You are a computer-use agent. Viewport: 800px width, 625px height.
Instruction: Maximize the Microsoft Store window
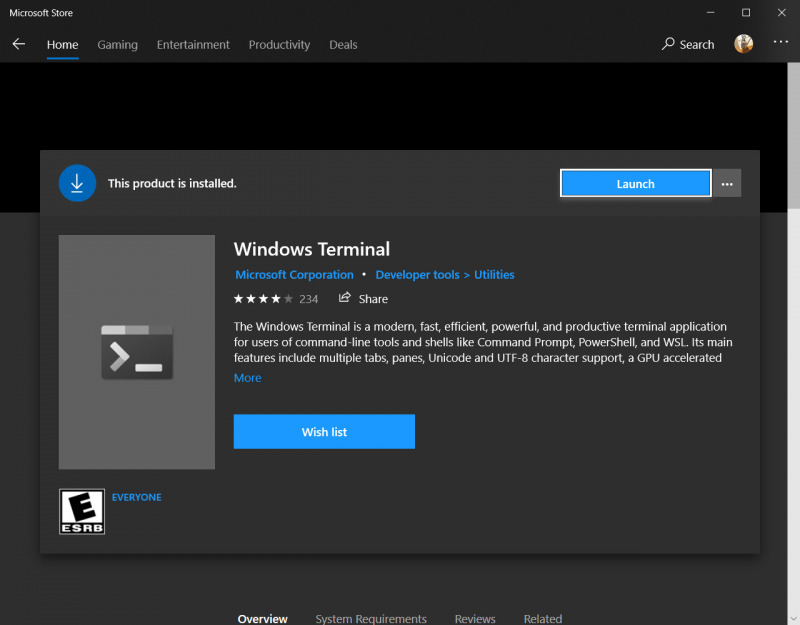tap(746, 13)
